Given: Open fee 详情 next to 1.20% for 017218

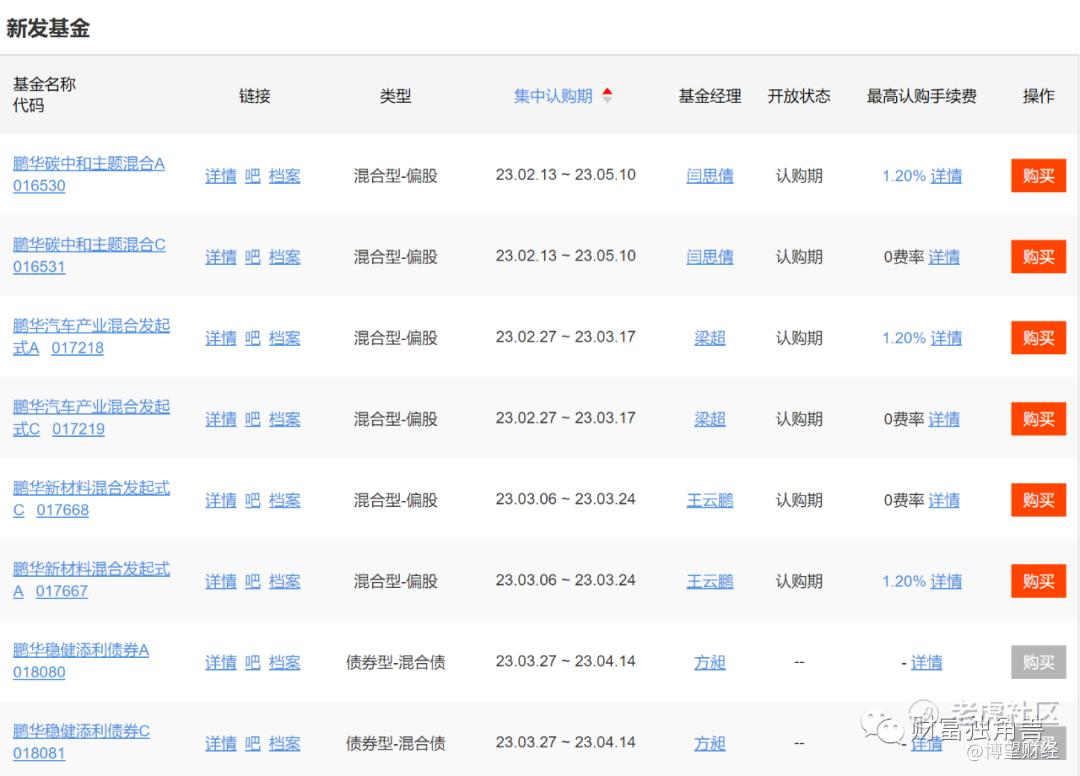Looking at the screenshot, I should [946, 338].
